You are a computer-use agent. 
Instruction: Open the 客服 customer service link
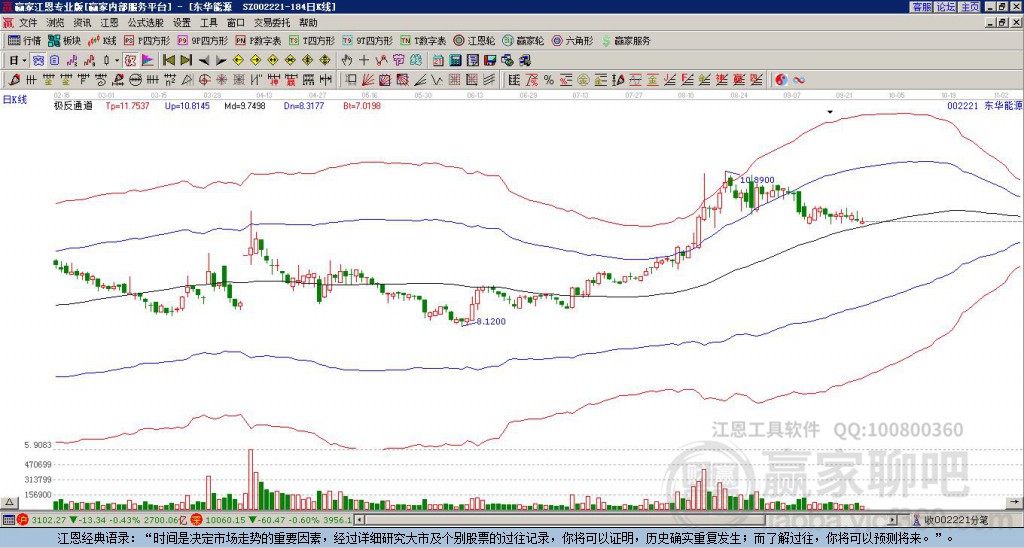921,7
